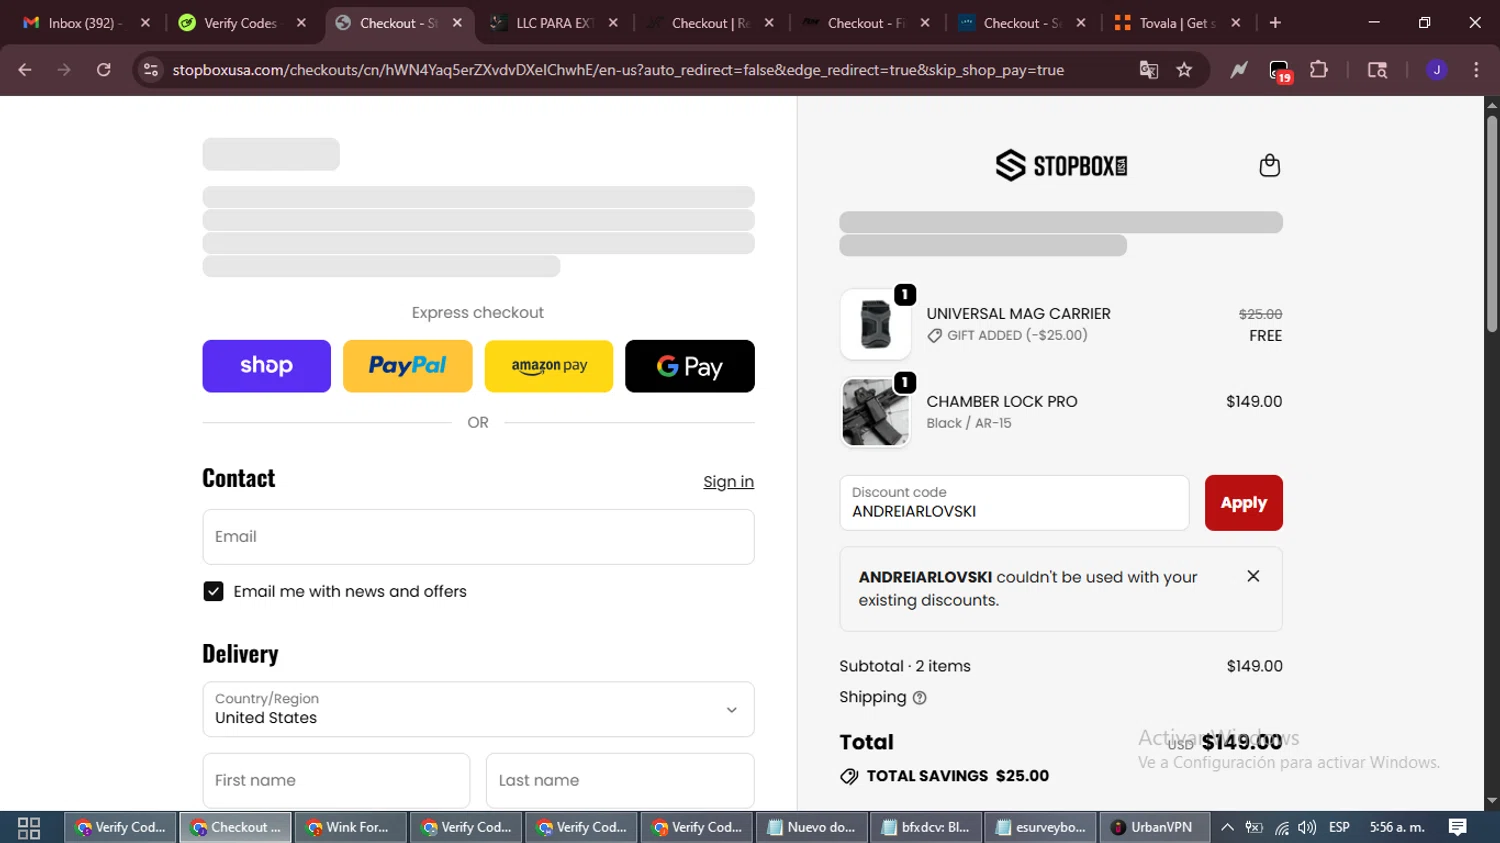Screen dimensions: 1500x843
Task: Switch to the Inbox (392) Gmail tab
Action: point(85,23)
